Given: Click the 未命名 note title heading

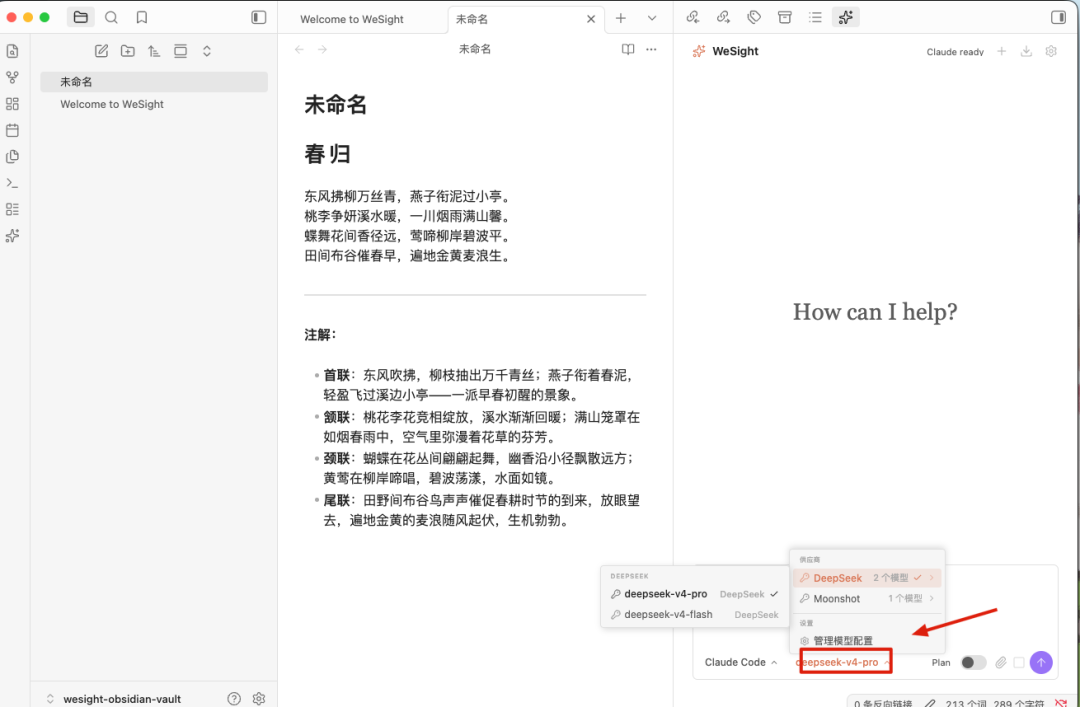Looking at the screenshot, I should pyautogui.click(x=335, y=105).
